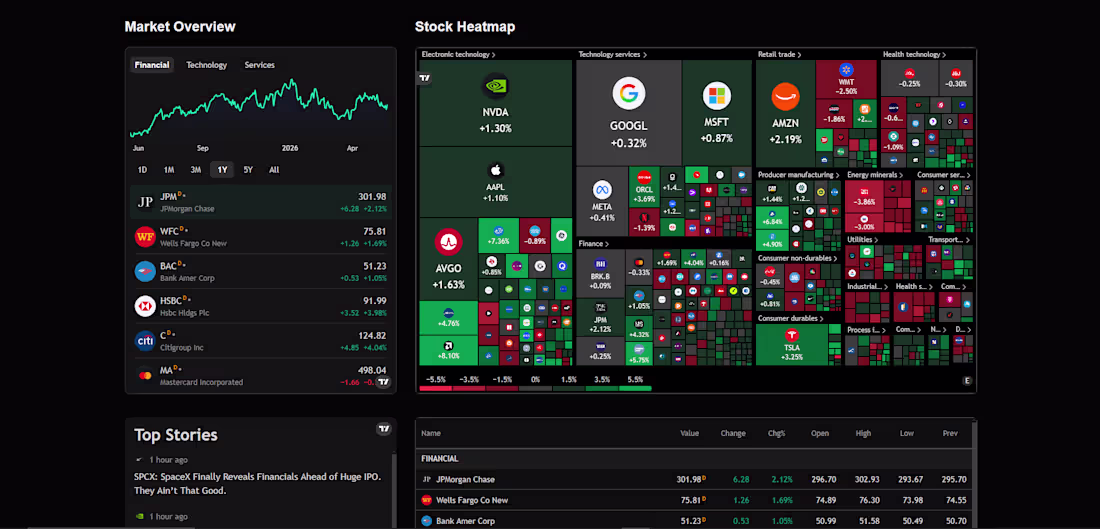The image size is (1100, 529).
Task: Select the +8.10% heatmap tile
Action: [448, 350]
